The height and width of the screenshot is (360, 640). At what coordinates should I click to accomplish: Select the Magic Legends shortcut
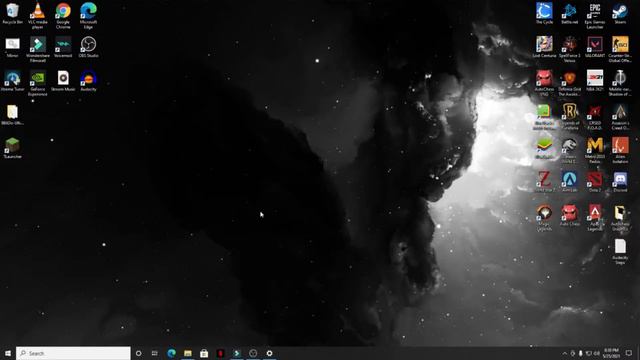544,218
